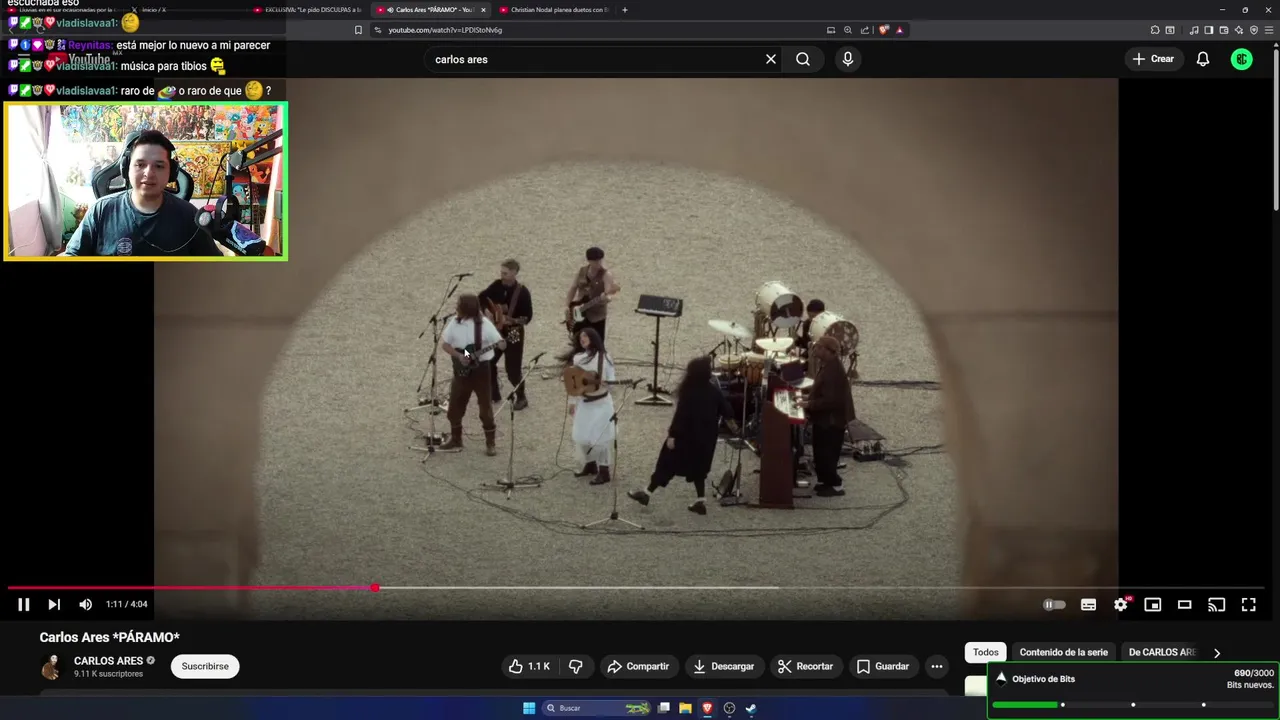Switch to miniplayer mode
The image size is (1280, 720).
tap(1153, 604)
